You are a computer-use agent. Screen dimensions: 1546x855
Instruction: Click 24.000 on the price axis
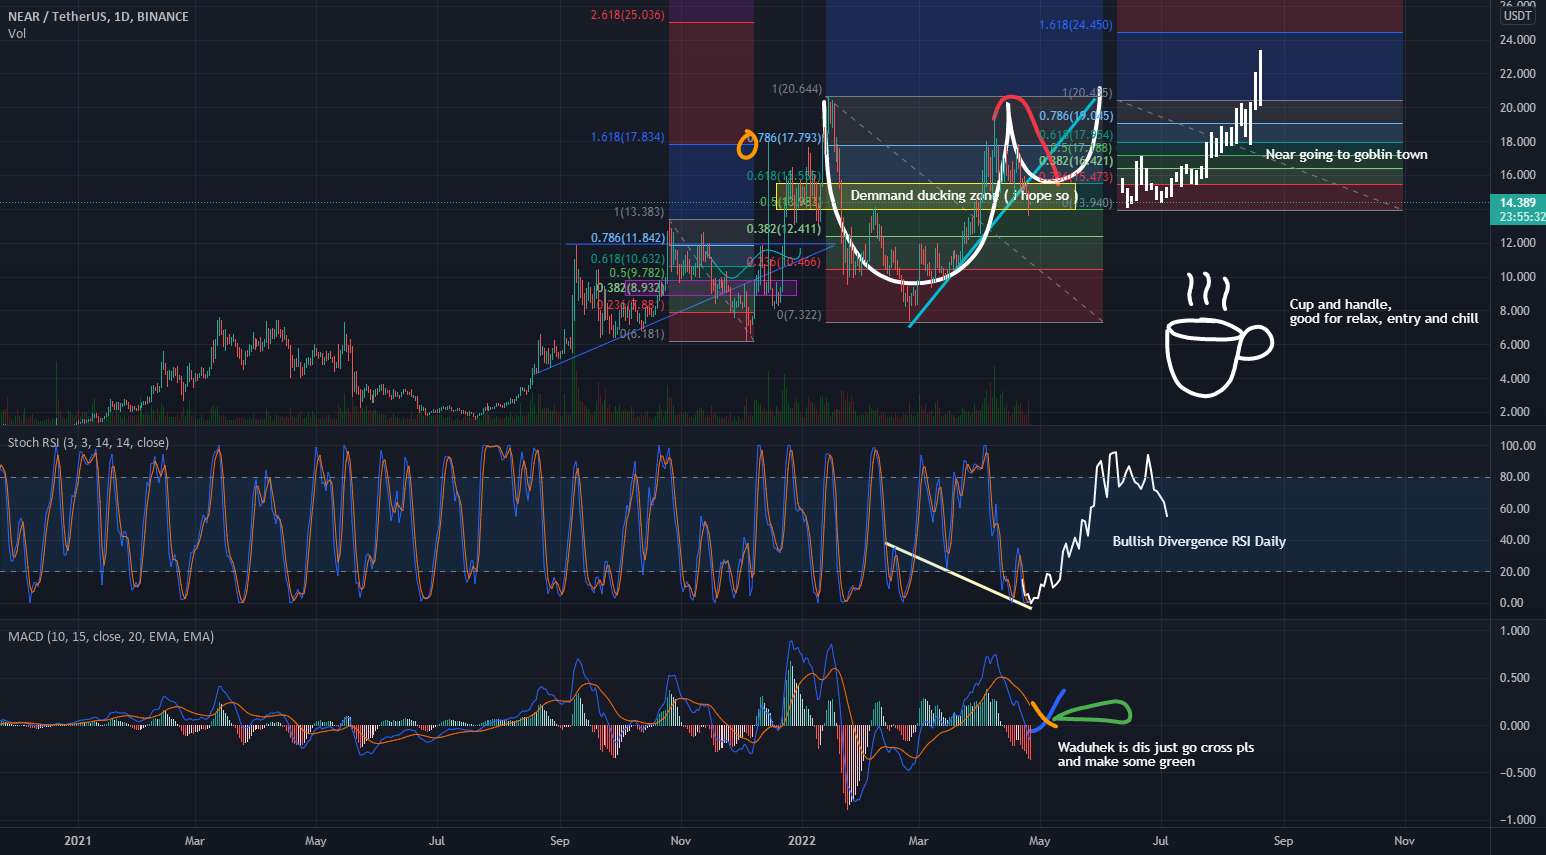click(1517, 40)
